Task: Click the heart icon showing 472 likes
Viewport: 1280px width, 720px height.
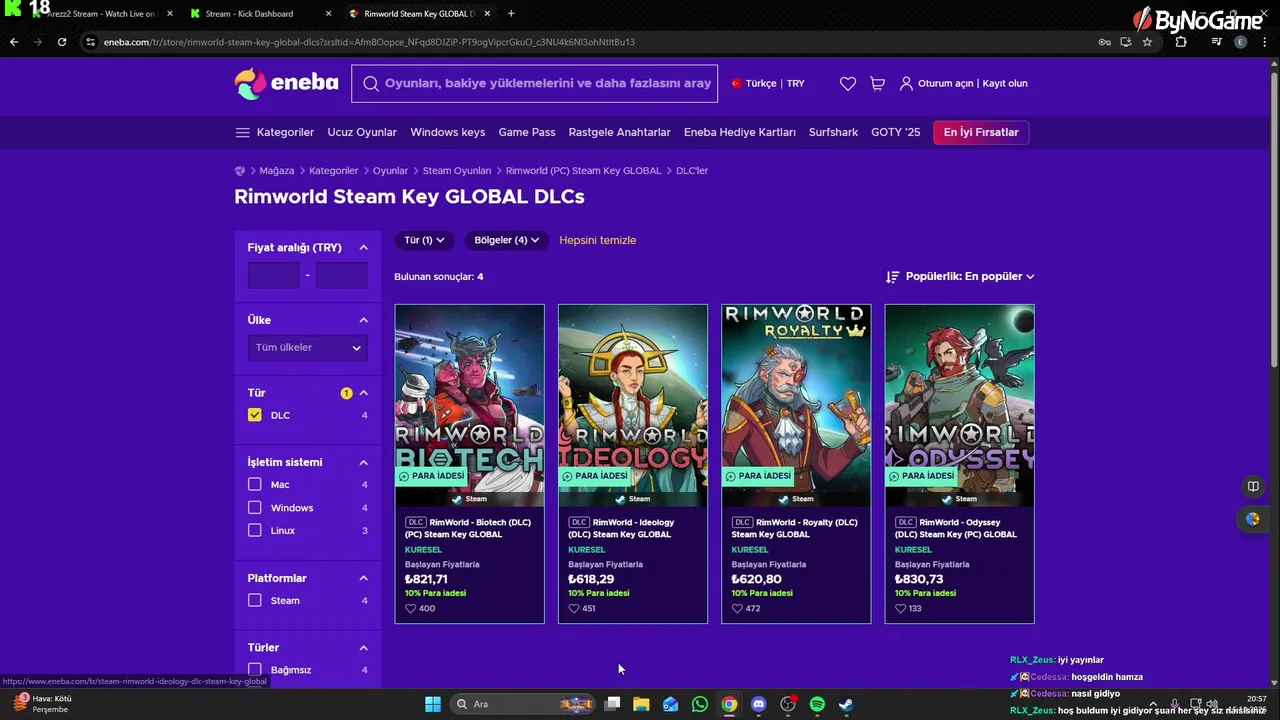Action: click(737, 608)
